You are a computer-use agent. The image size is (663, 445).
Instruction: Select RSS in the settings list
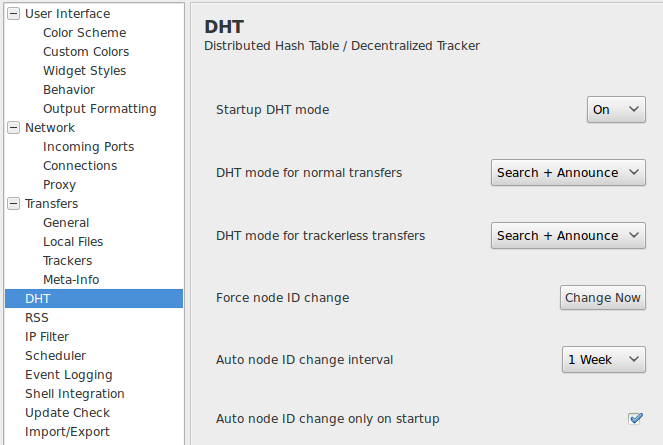[x=37, y=318]
